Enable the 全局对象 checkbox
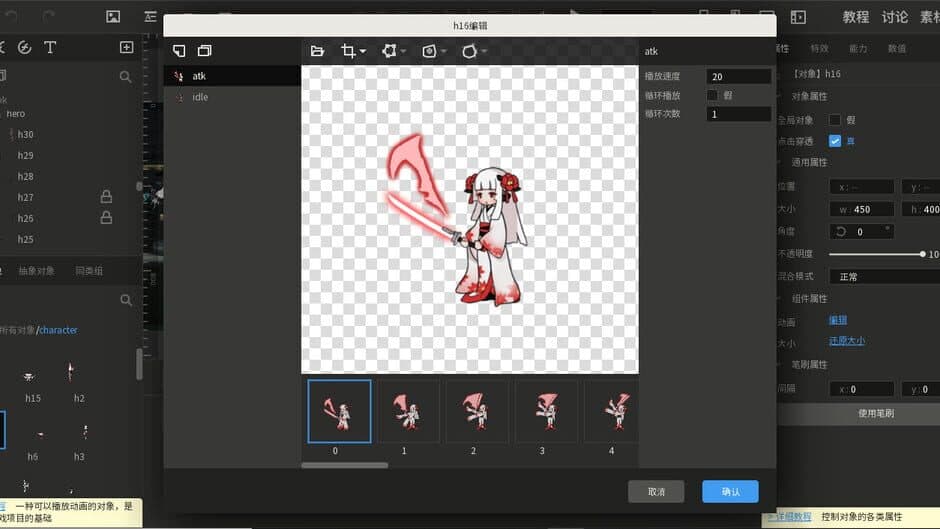Screen dimensions: 940x529 click(x=834, y=120)
